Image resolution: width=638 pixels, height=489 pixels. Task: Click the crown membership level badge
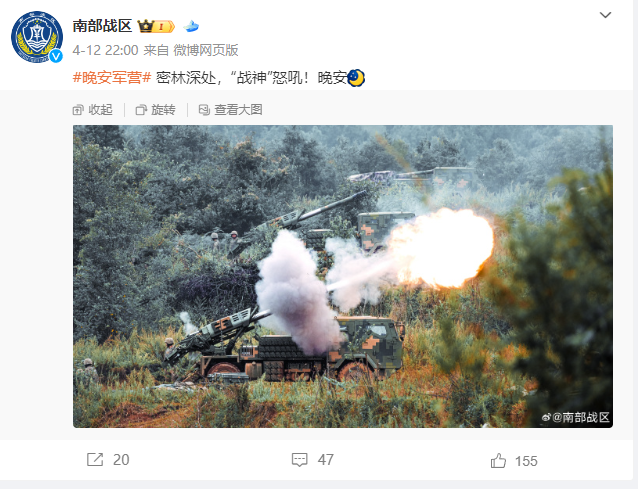tap(156, 26)
